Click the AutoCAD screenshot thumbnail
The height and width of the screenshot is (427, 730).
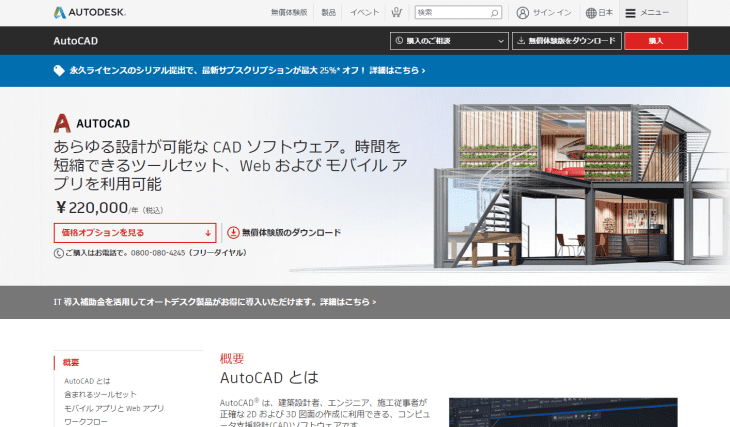563,413
